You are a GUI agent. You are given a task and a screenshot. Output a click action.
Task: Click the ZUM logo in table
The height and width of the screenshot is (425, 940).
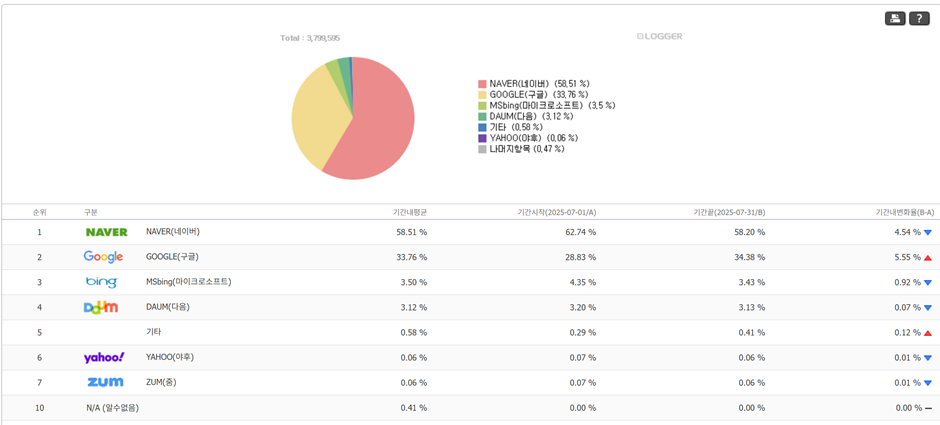click(x=105, y=382)
